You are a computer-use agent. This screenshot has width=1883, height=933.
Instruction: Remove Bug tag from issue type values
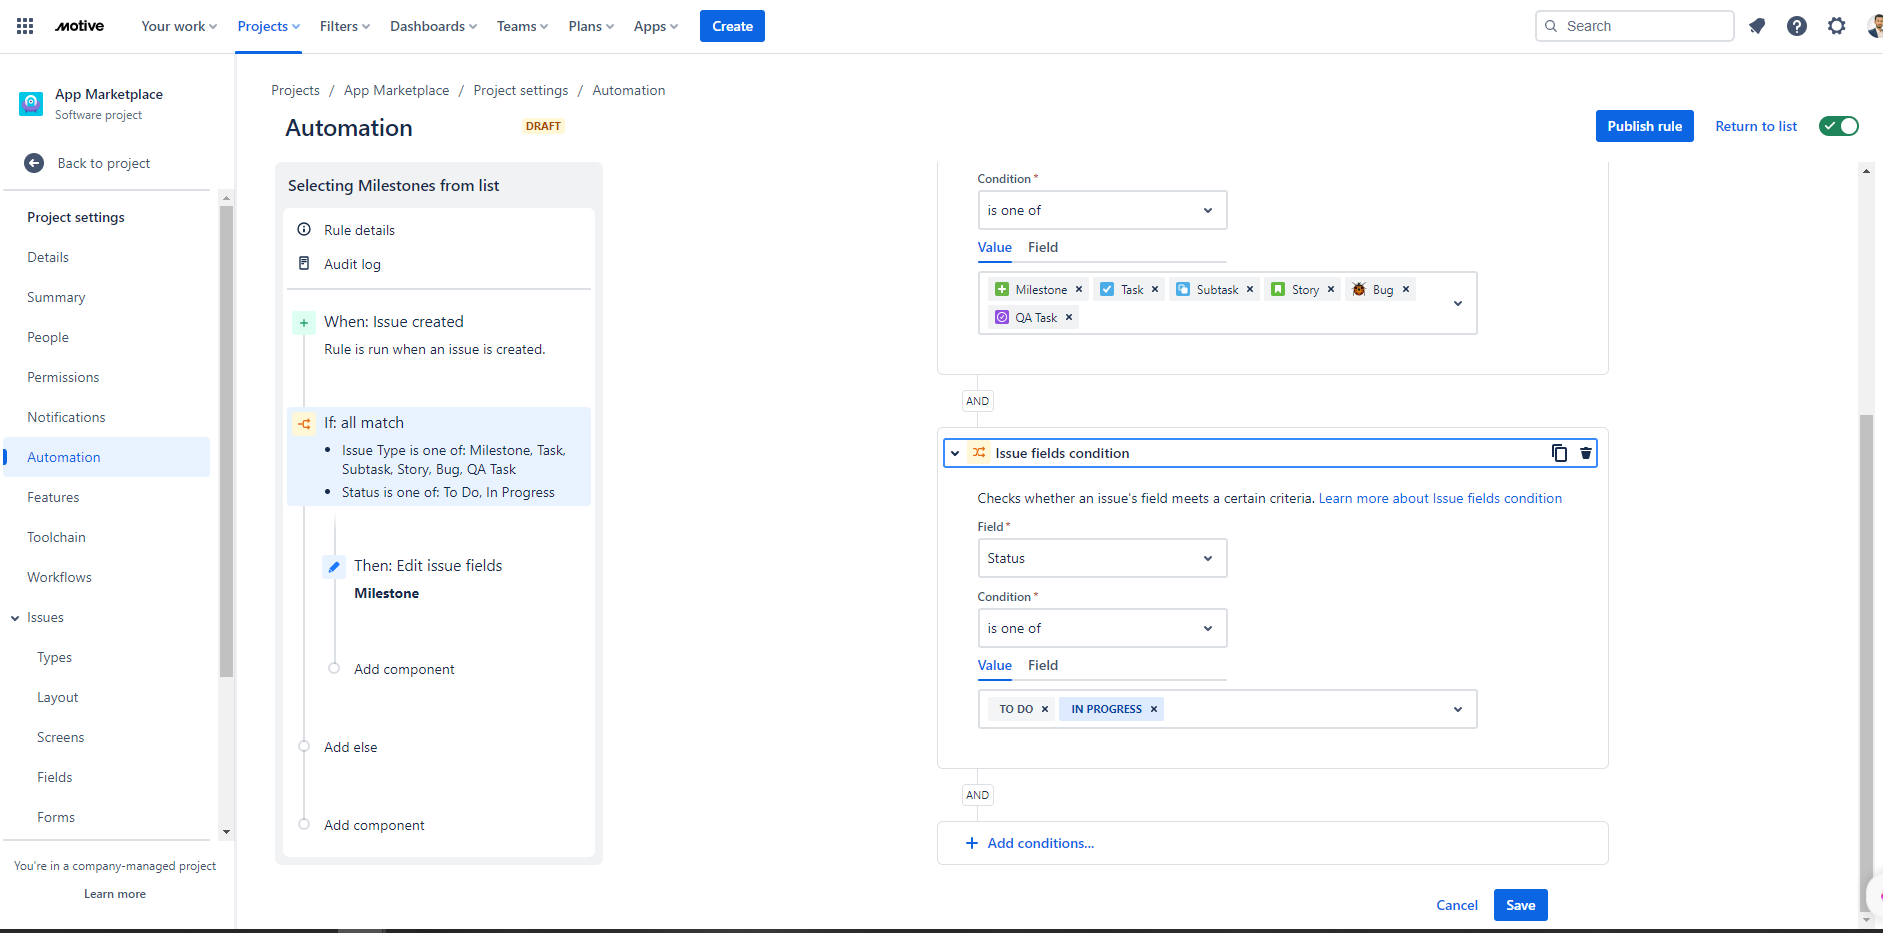[1406, 290]
